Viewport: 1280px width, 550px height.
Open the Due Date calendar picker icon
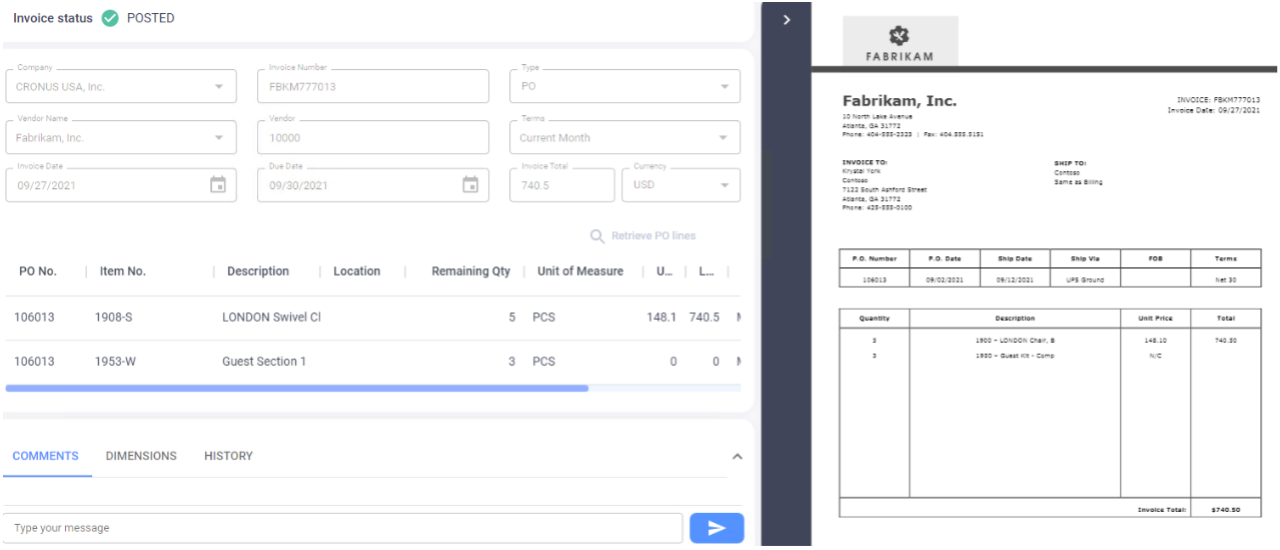coord(470,185)
